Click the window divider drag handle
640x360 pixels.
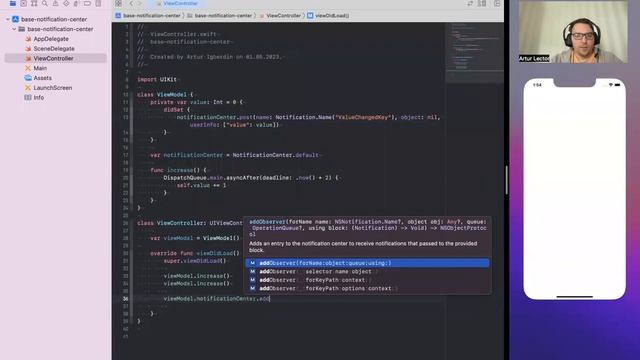point(507,180)
